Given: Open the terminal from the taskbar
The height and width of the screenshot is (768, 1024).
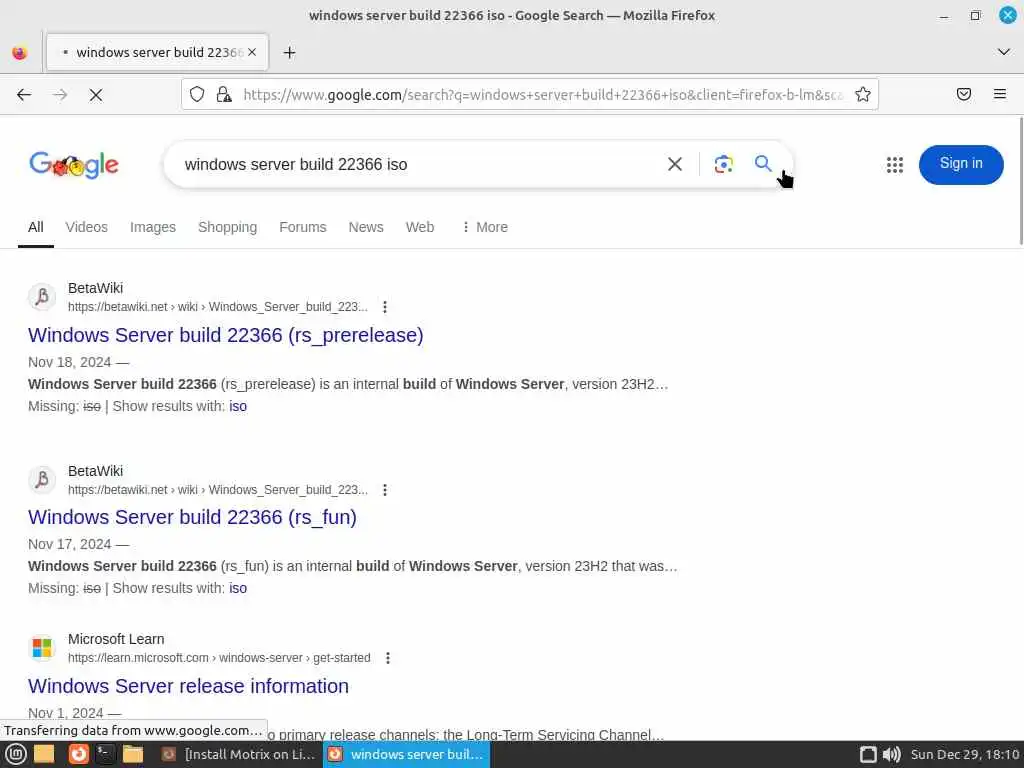Looking at the screenshot, I should 105,755.
